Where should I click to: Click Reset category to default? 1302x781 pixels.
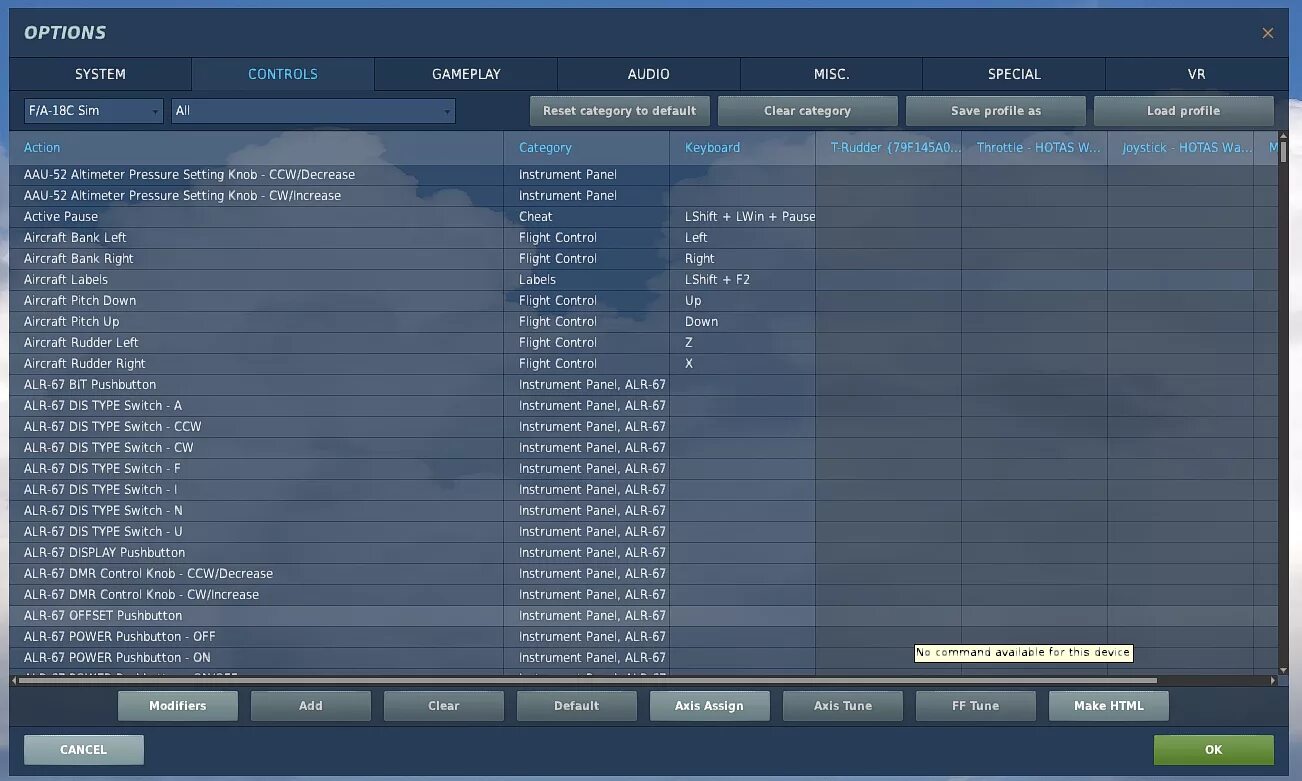pos(619,111)
